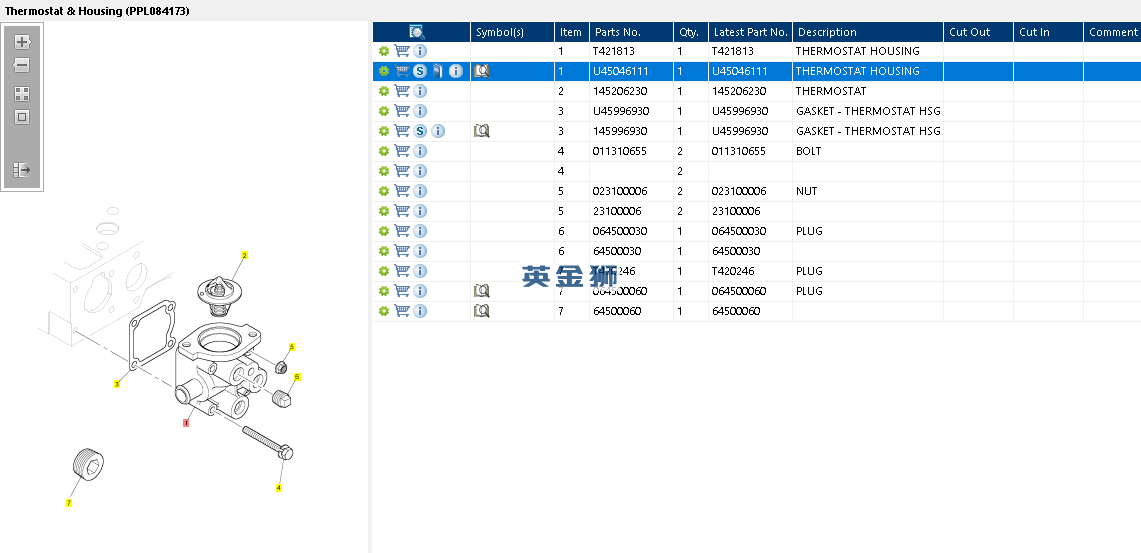1141x553 pixels.
Task: Click Parts No. cell 145206230
Action: (x=631, y=91)
